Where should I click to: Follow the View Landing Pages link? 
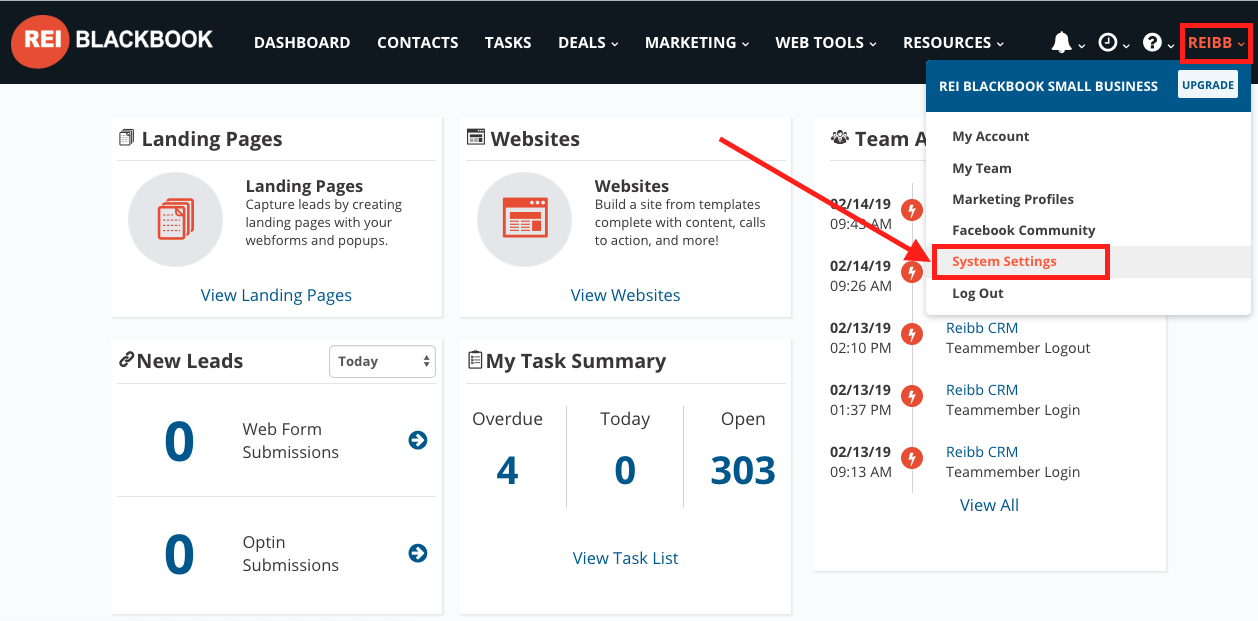tap(276, 295)
